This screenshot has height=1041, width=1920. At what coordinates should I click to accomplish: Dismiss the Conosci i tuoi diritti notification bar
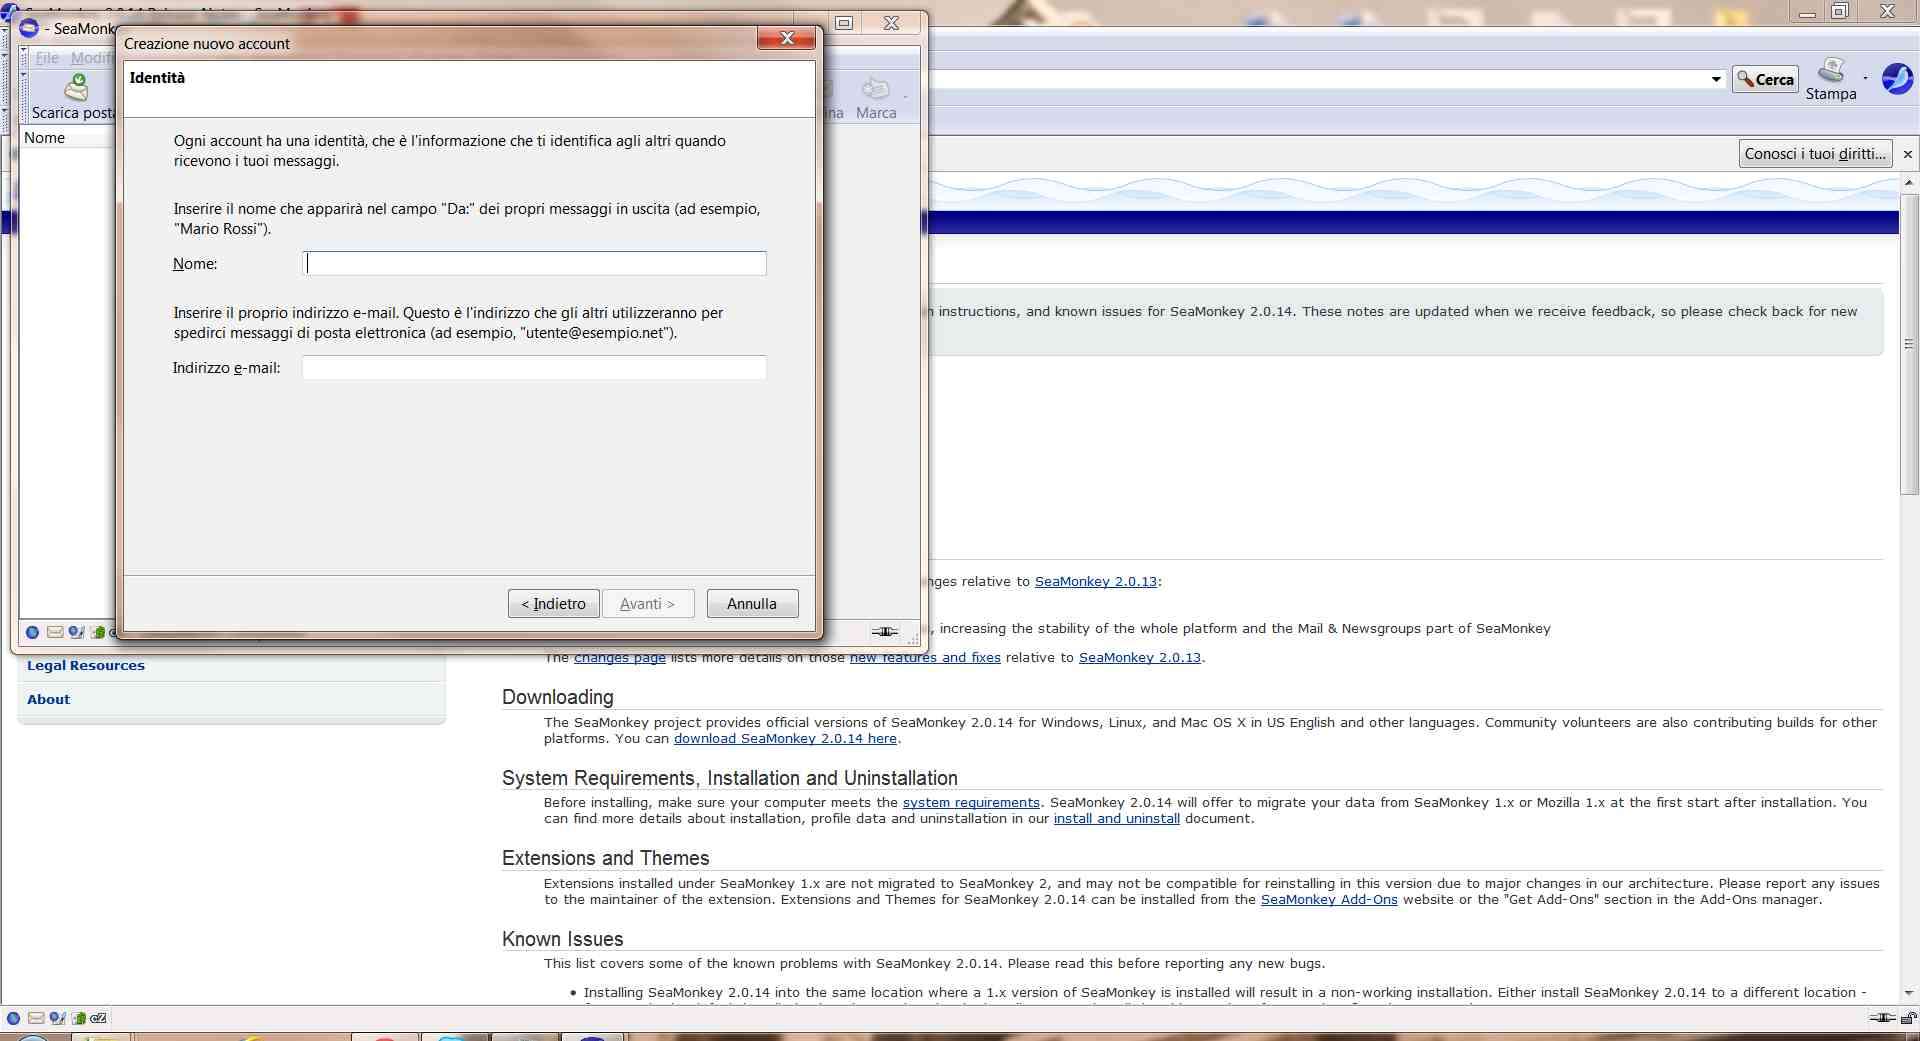(x=1907, y=154)
